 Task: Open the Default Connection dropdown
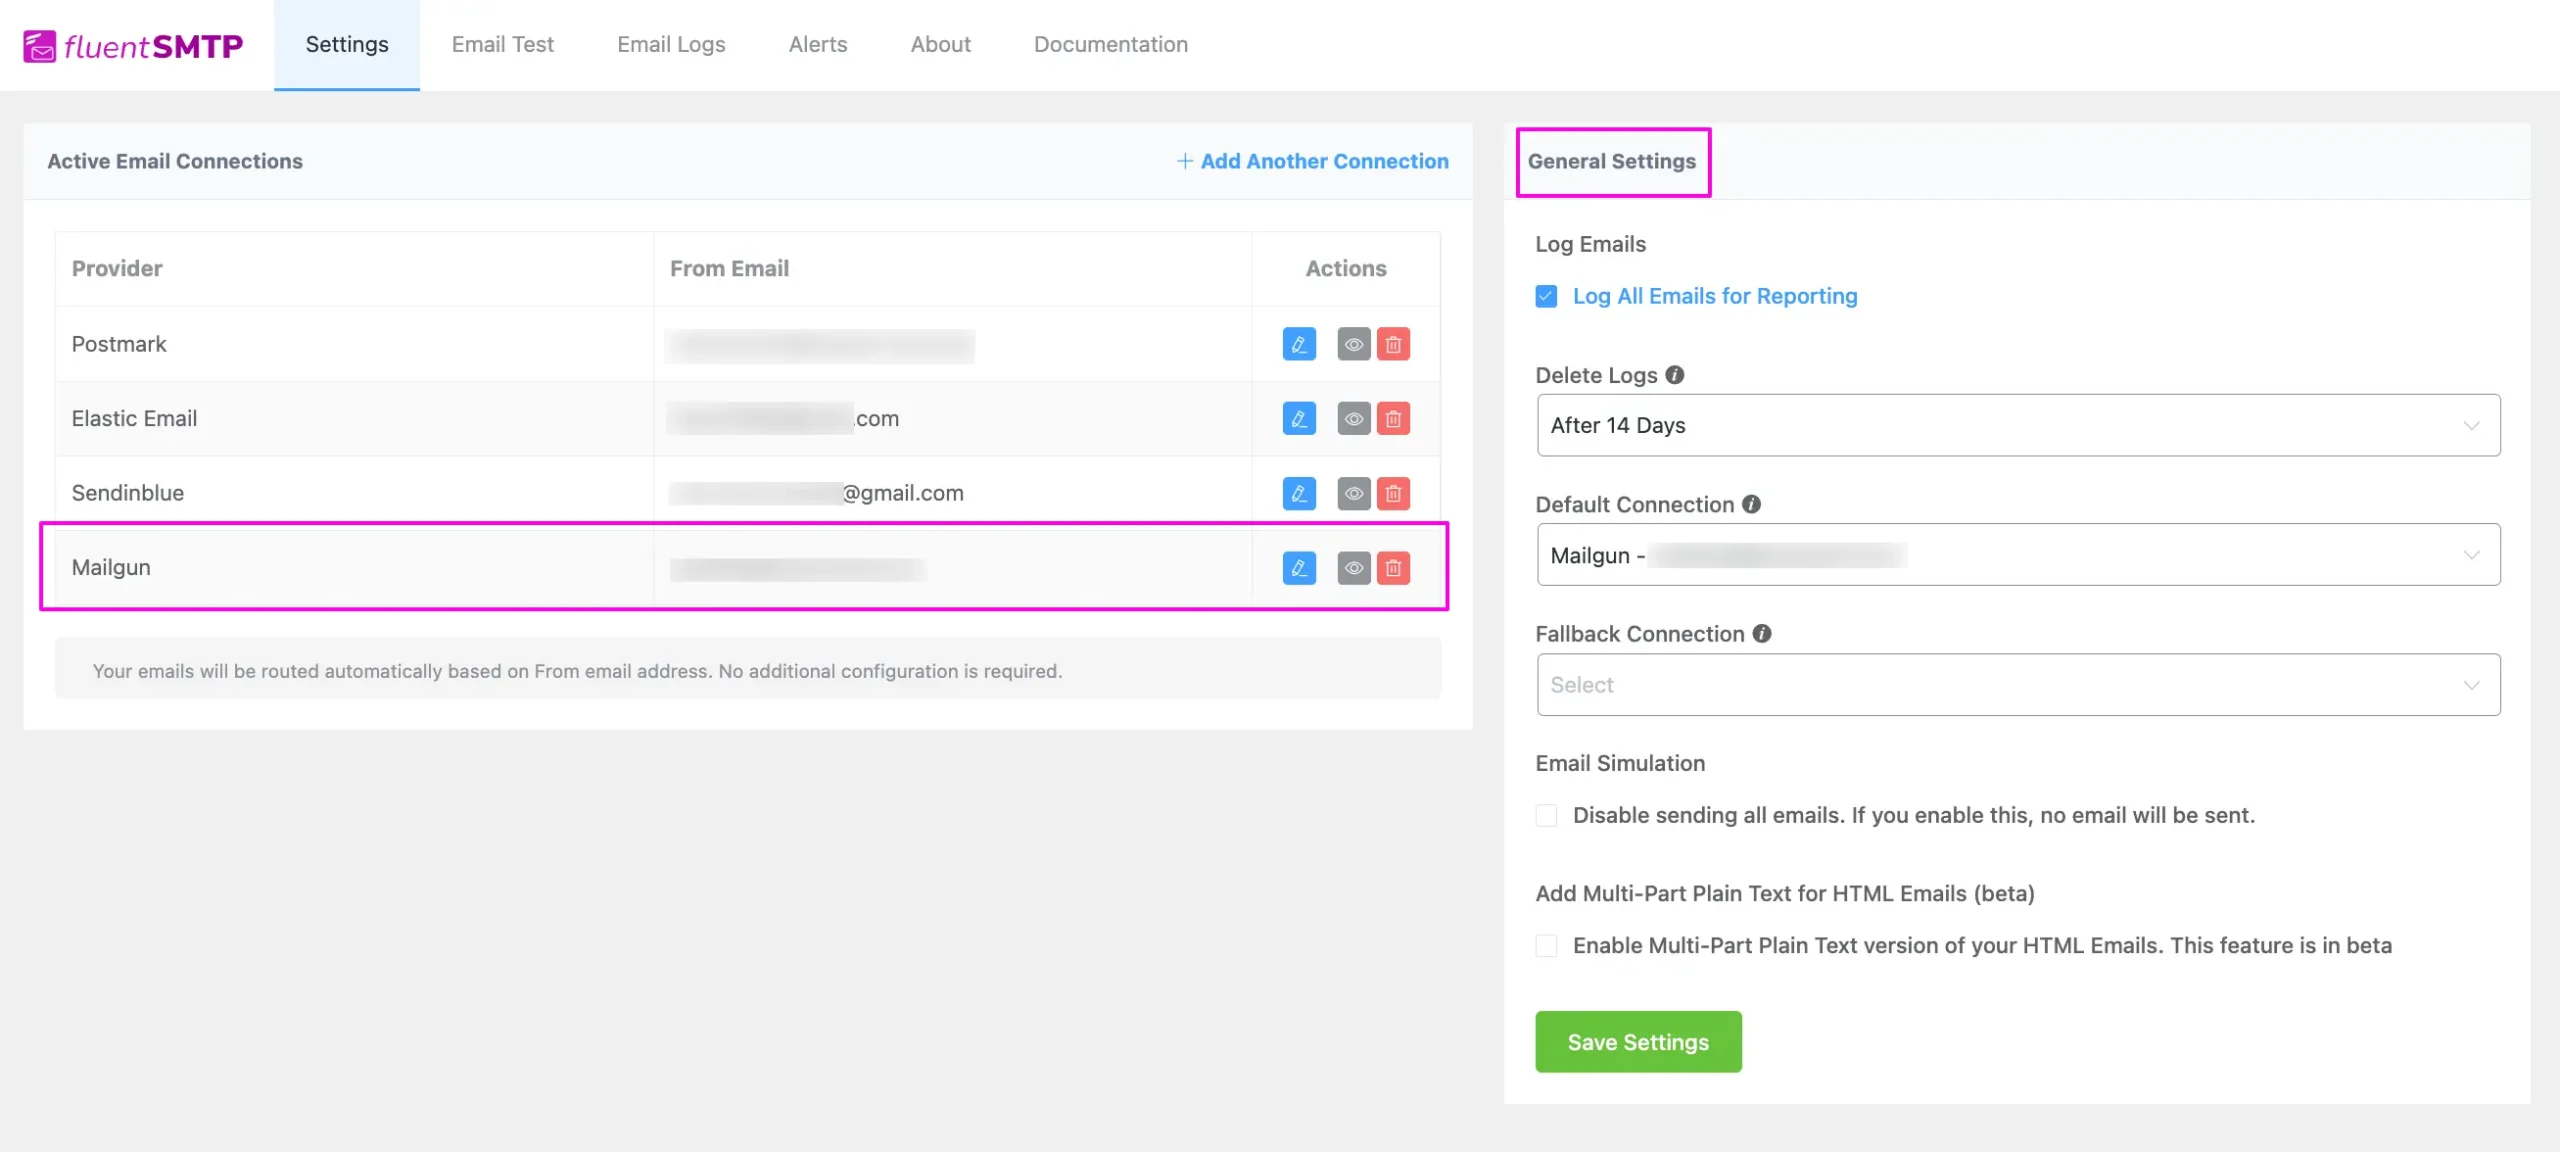pos(2018,555)
